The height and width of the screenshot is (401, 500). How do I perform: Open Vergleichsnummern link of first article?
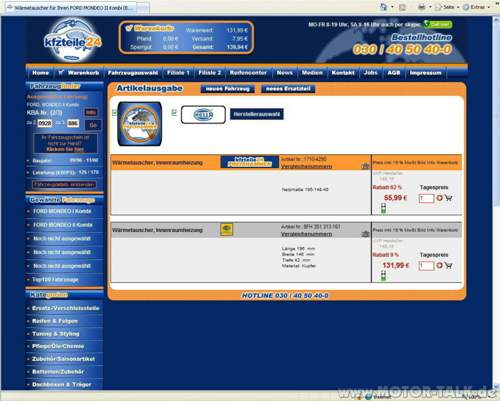coord(306,166)
